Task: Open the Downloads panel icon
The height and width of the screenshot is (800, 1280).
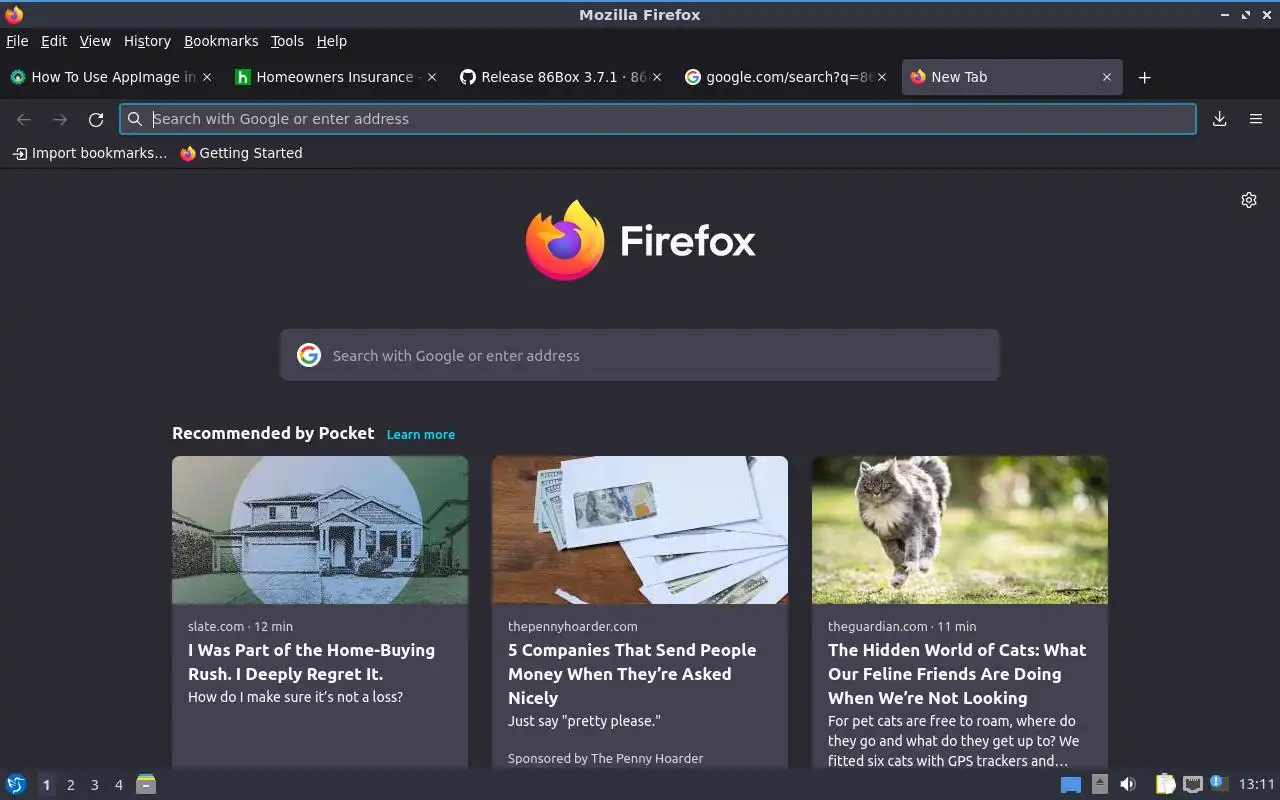Action: 1220,119
